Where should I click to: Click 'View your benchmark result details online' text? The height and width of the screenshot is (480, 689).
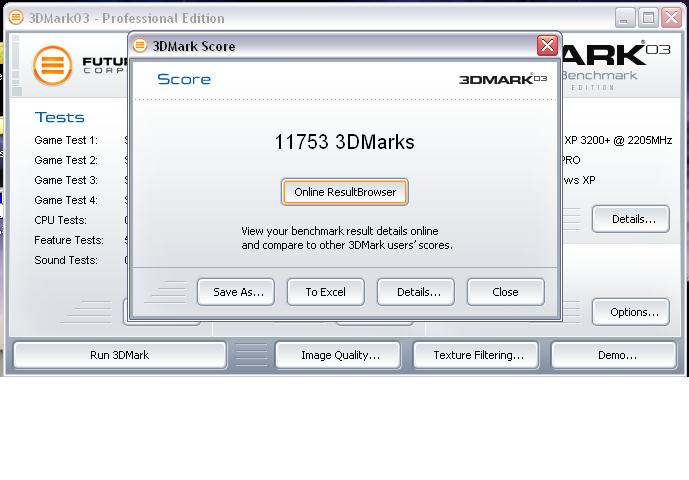pyautogui.click(x=340, y=231)
